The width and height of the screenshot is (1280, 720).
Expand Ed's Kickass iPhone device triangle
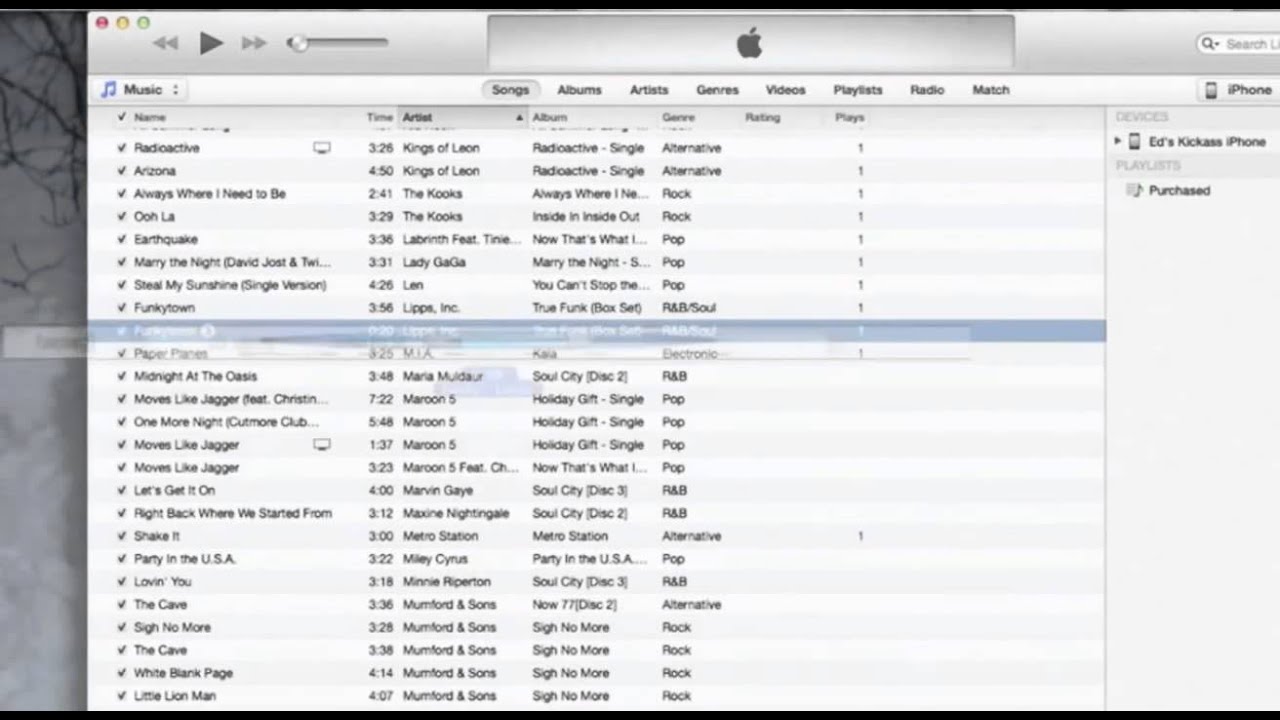[x=1118, y=141]
